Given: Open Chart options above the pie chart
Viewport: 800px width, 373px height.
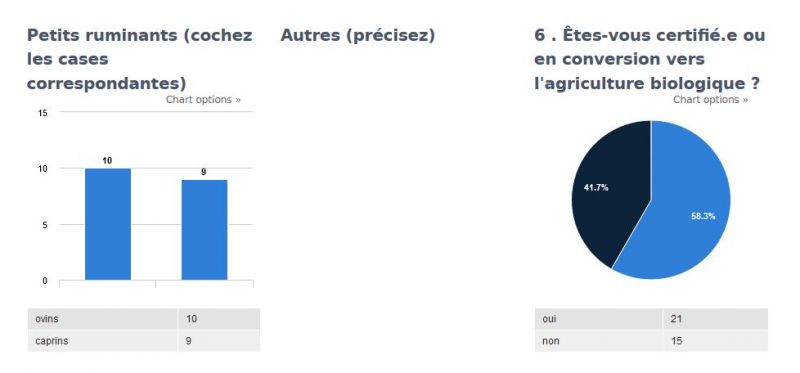Looking at the screenshot, I should [710, 100].
